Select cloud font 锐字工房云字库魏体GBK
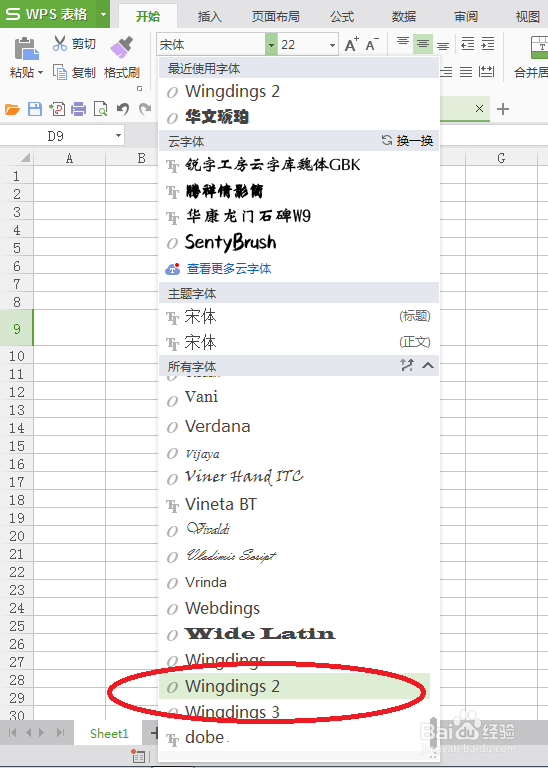The image size is (548, 768). click(299, 165)
